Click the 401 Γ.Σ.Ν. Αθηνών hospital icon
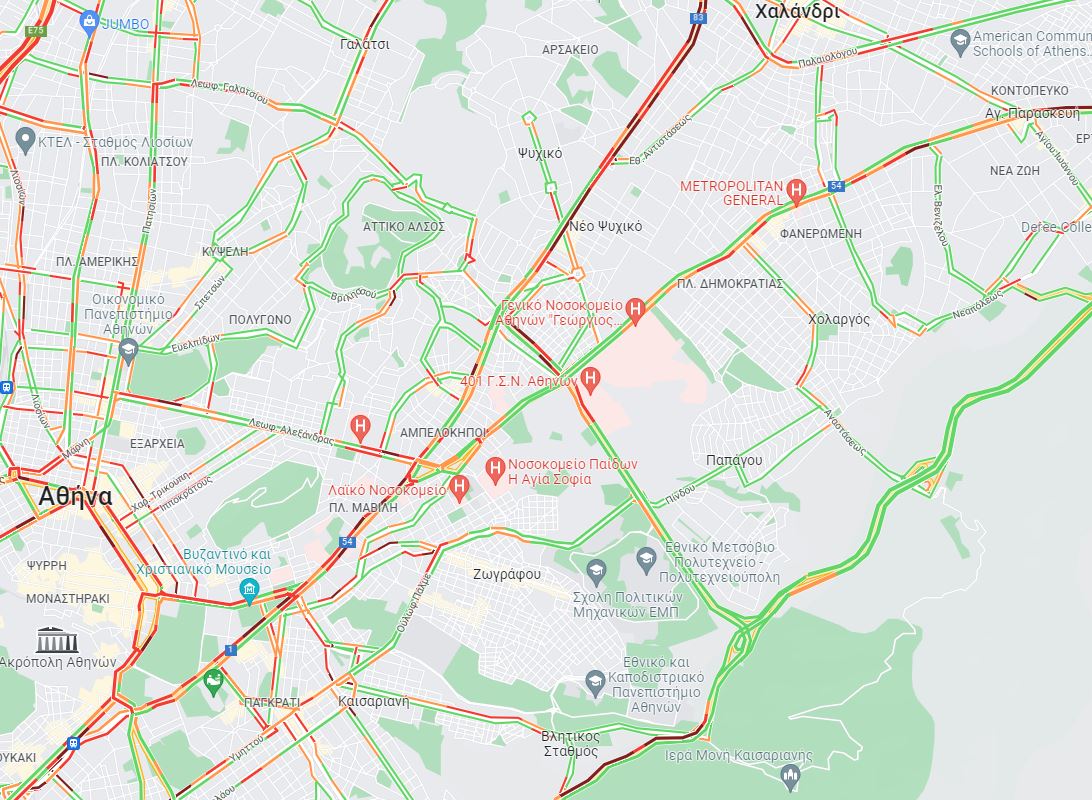The height and width of the screenshot is (800, 1092). 591,380
